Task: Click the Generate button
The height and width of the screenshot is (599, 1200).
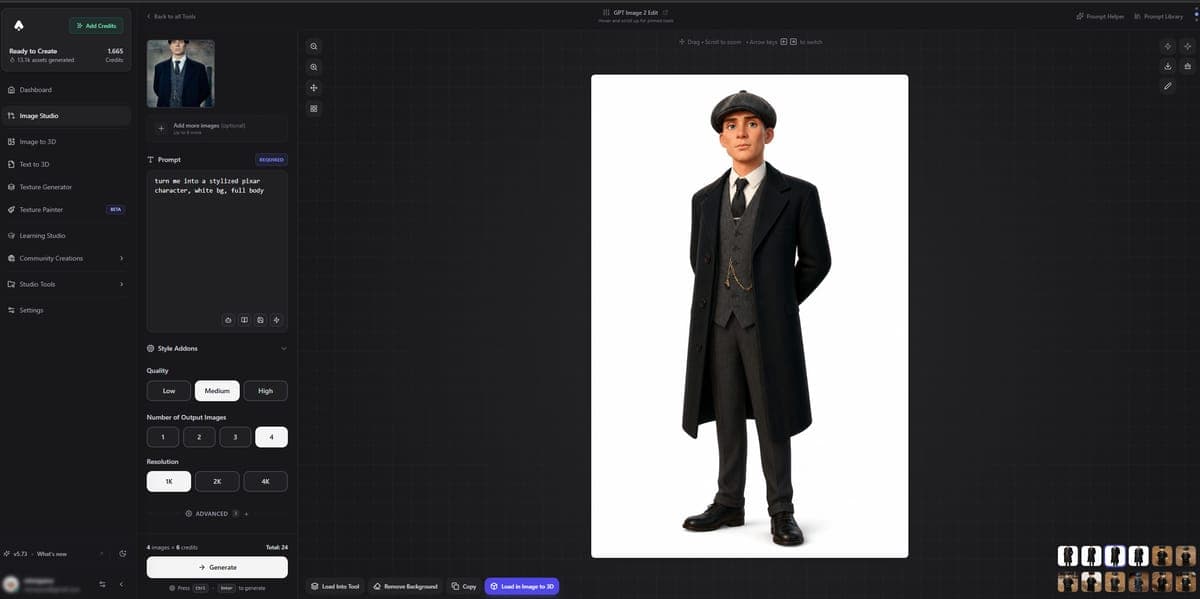Action: (x=217, y=567)
